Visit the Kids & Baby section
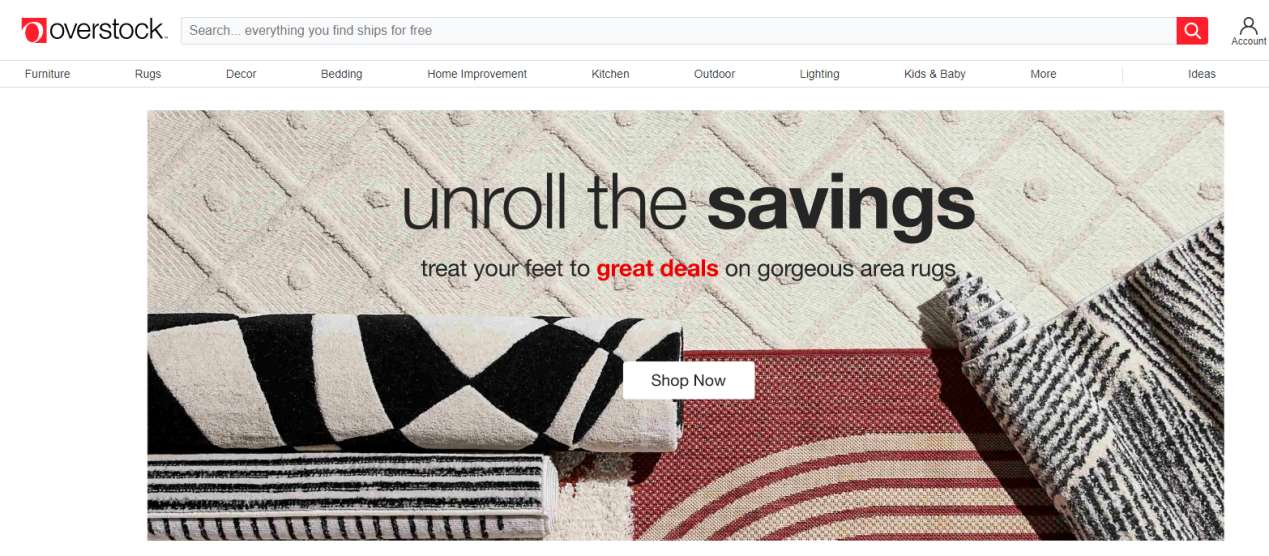This screenshot has height=556, width=1269. [935, 74]
